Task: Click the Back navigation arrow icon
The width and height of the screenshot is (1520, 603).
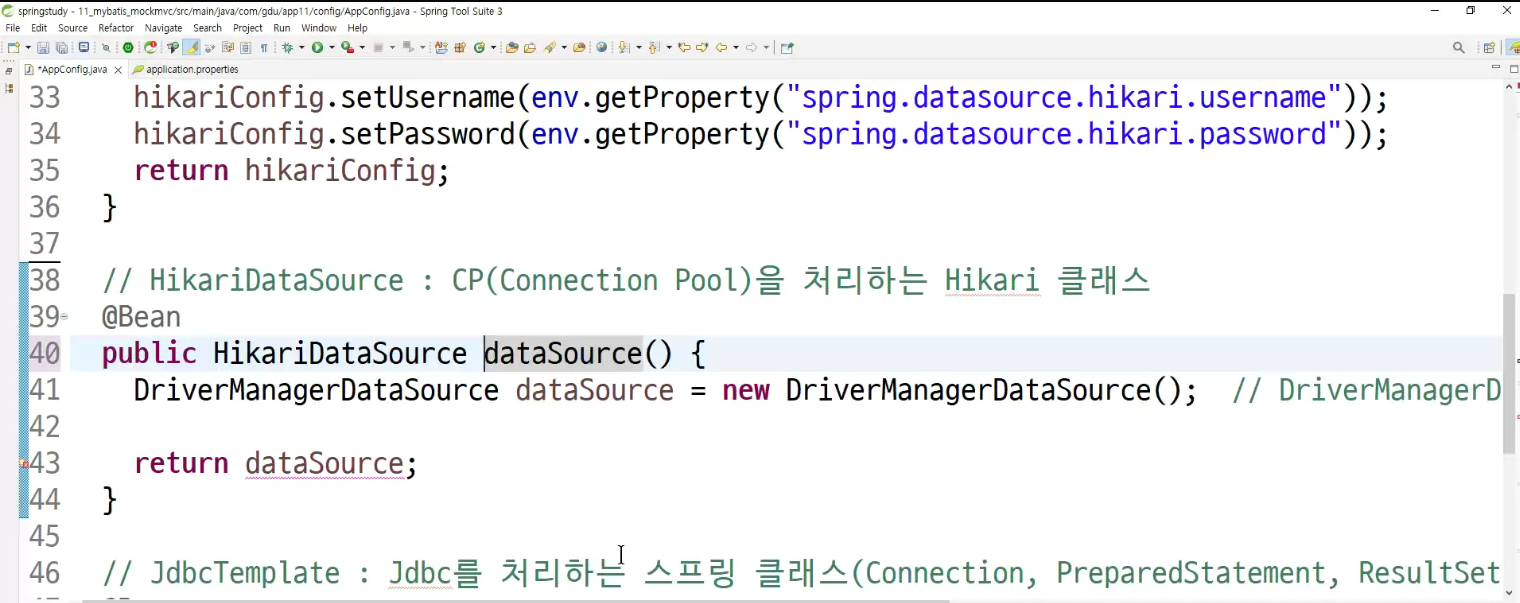Action: pos(721,47)
